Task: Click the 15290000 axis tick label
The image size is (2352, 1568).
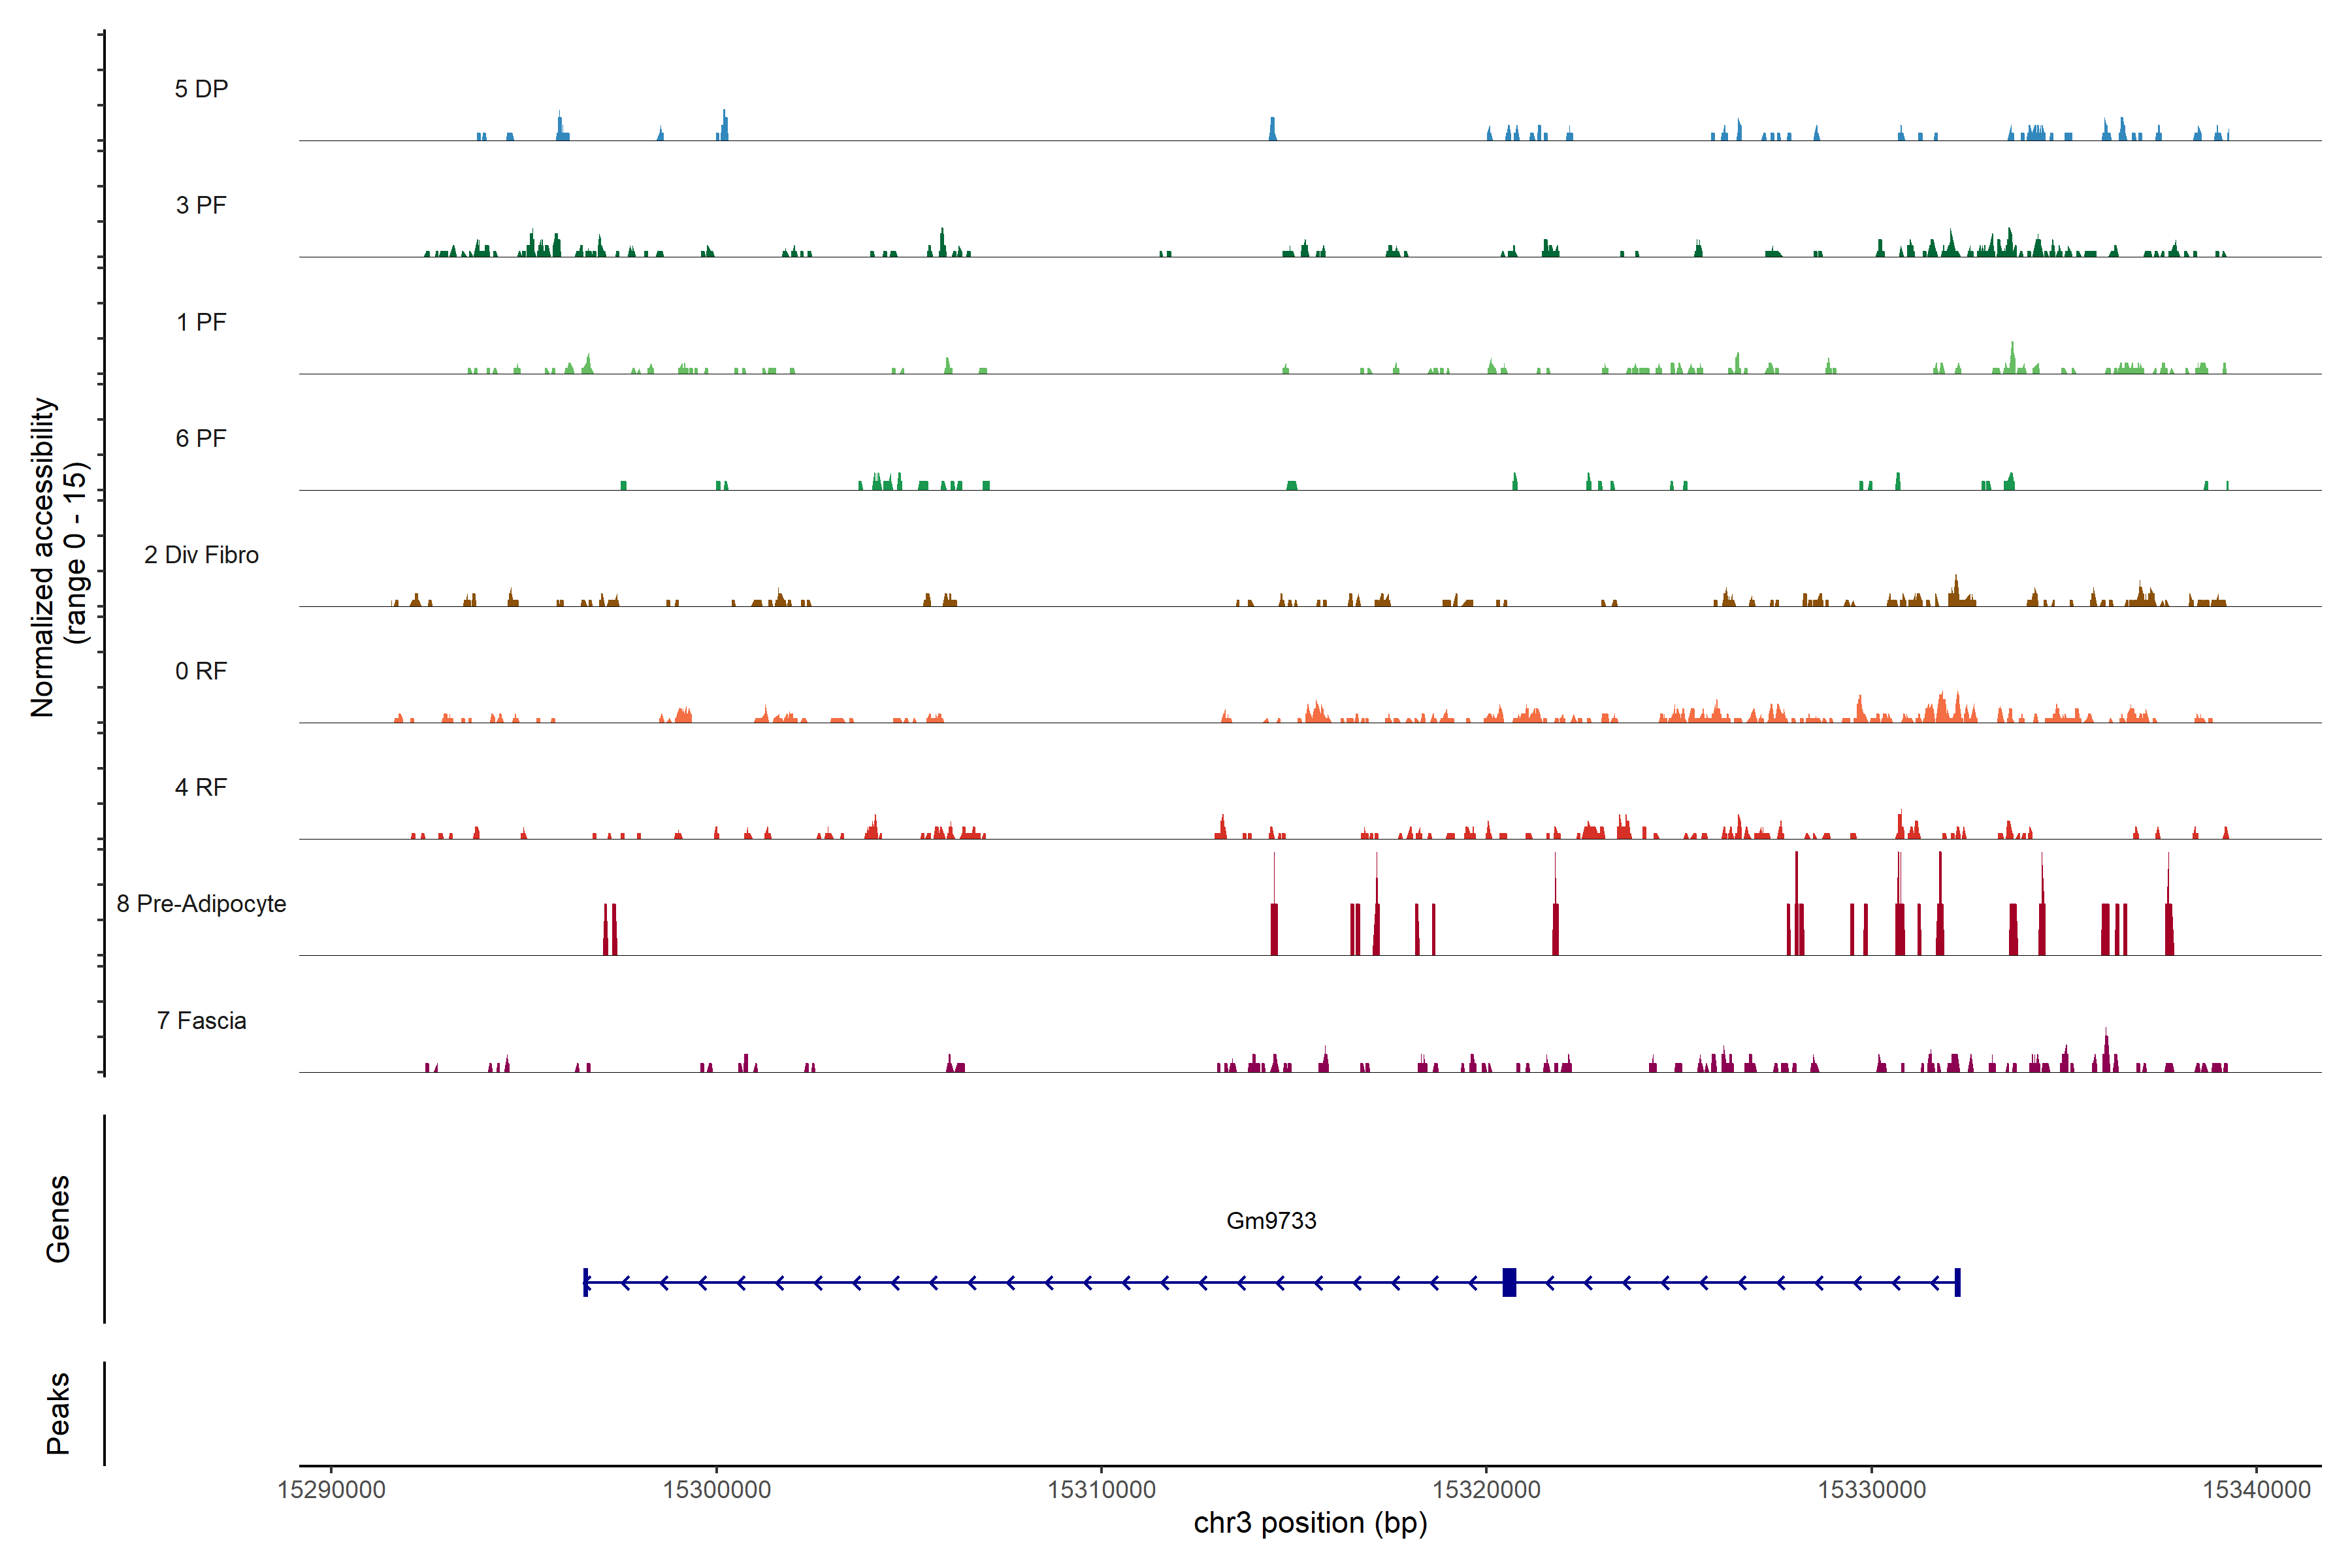Action: point(331,1489)
